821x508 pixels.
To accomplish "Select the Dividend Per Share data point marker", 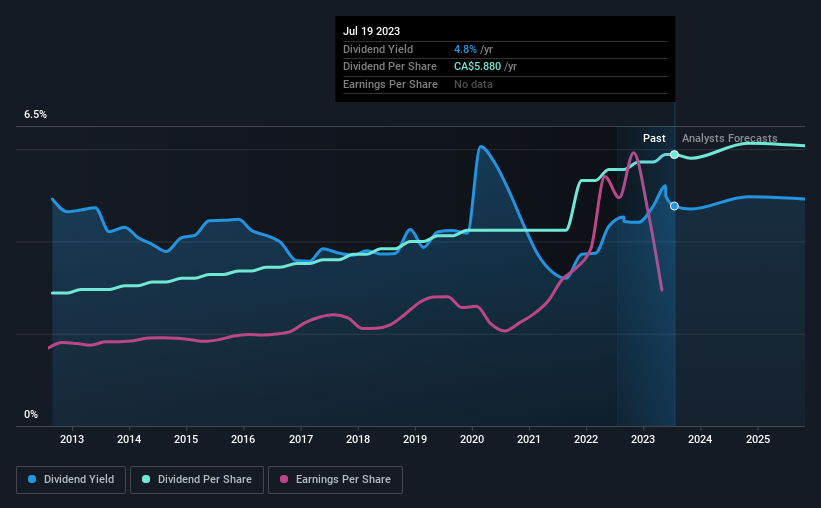I will click(674, 154).
